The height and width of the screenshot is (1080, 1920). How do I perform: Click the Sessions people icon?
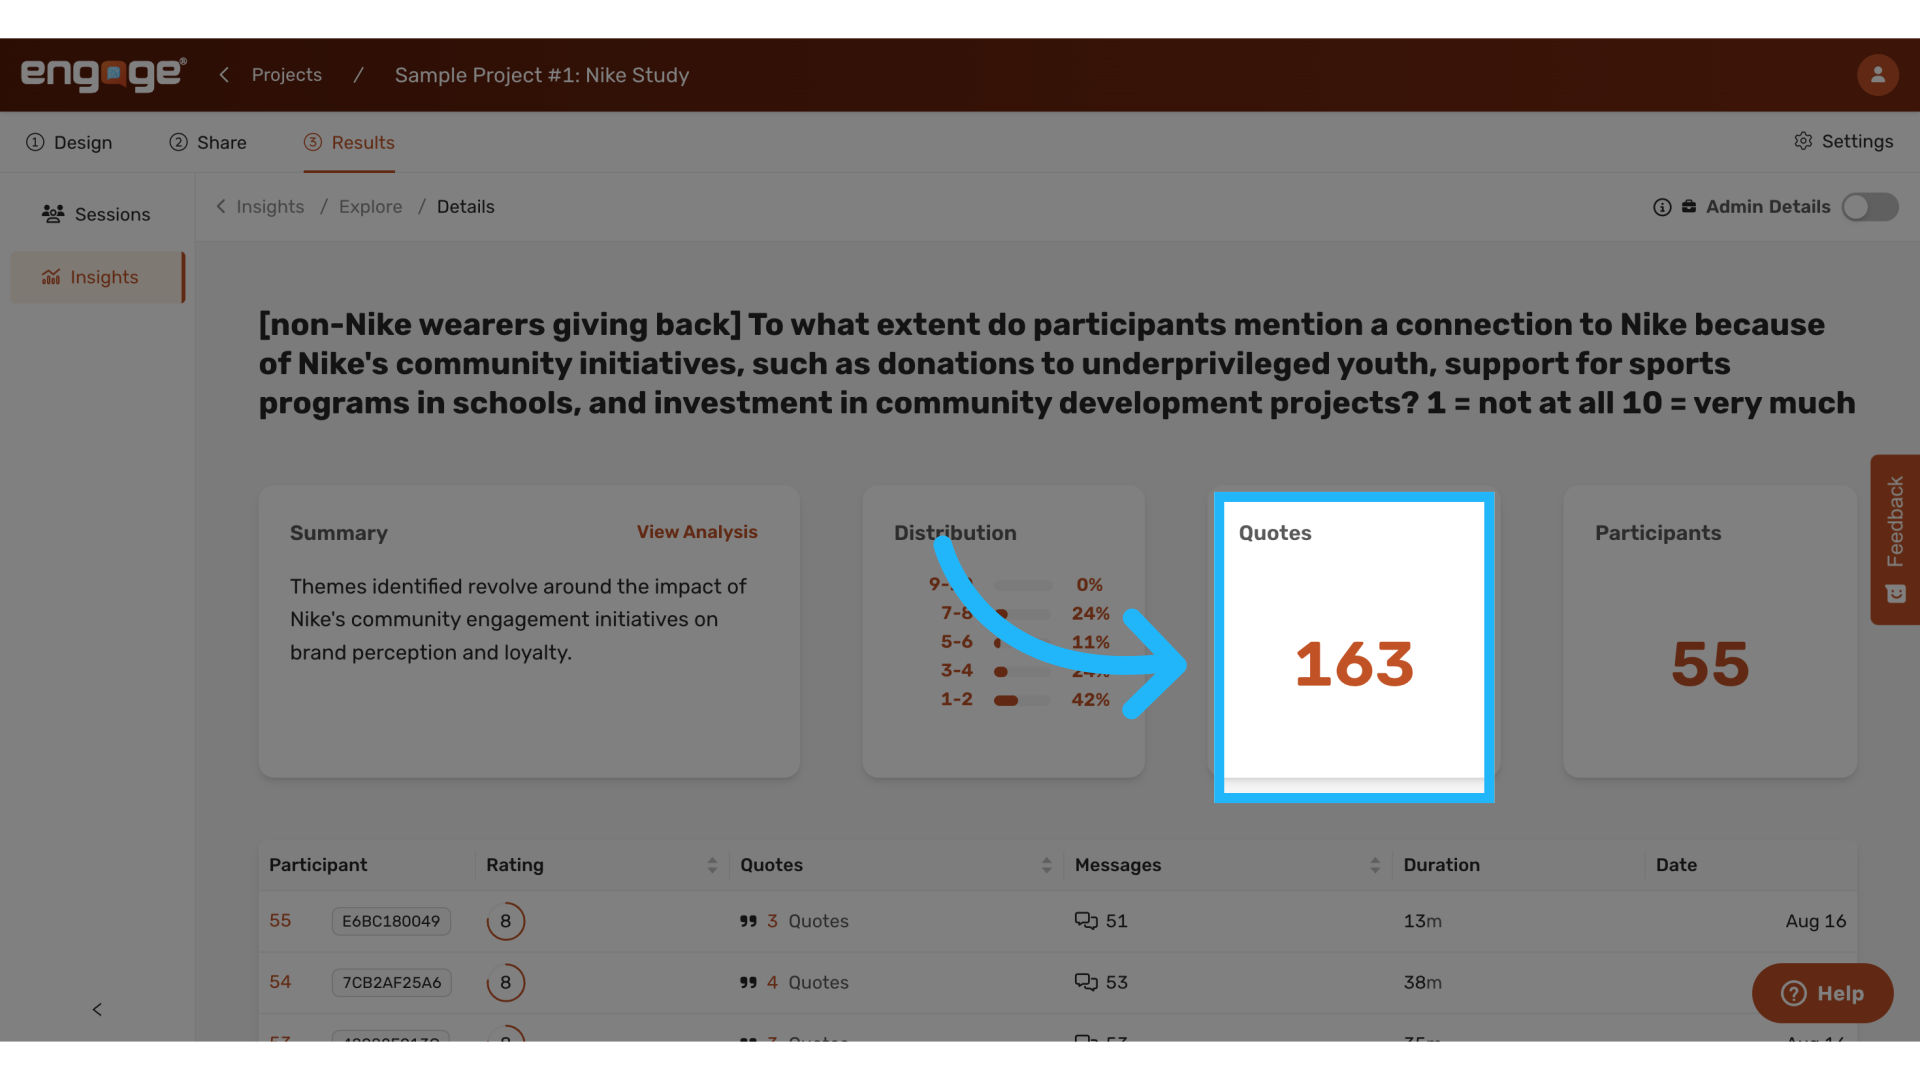click(53, 214)
